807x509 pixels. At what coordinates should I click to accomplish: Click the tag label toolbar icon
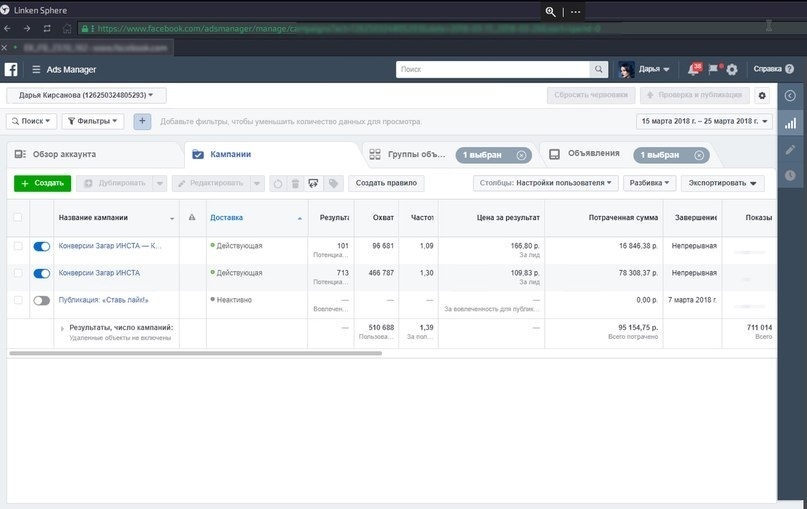(333, 183)
